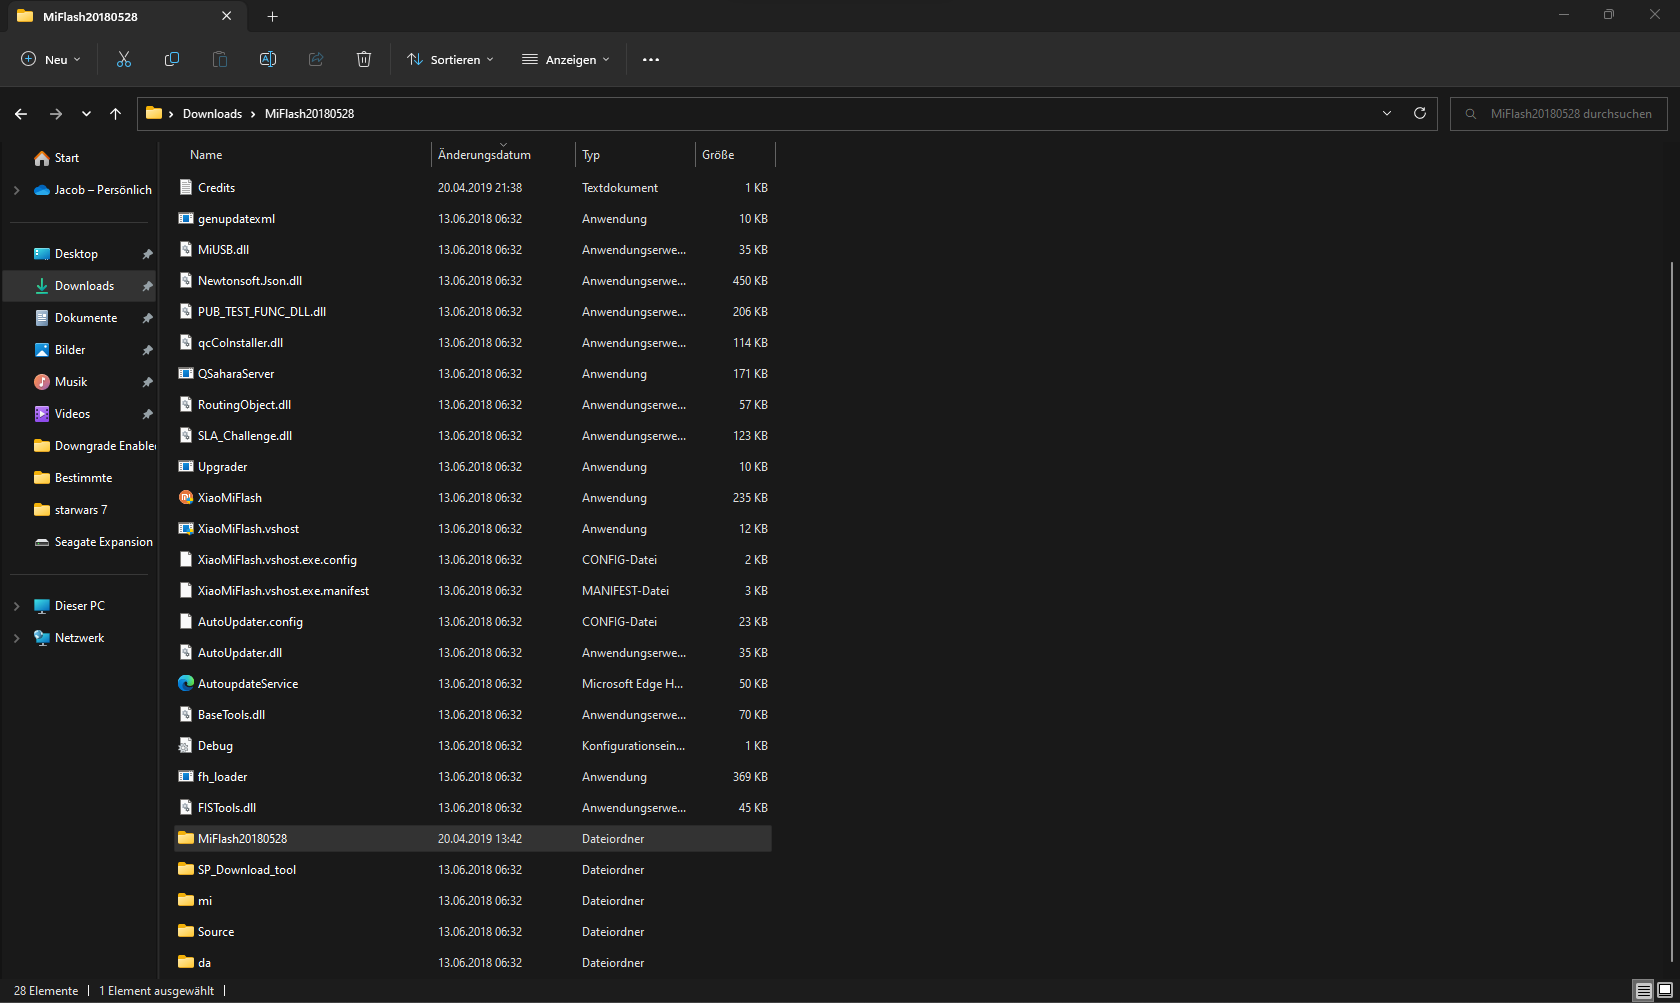Click the vertical scrollbar of file list
Screen dimensions: 1680x1003
point(1672,600)
